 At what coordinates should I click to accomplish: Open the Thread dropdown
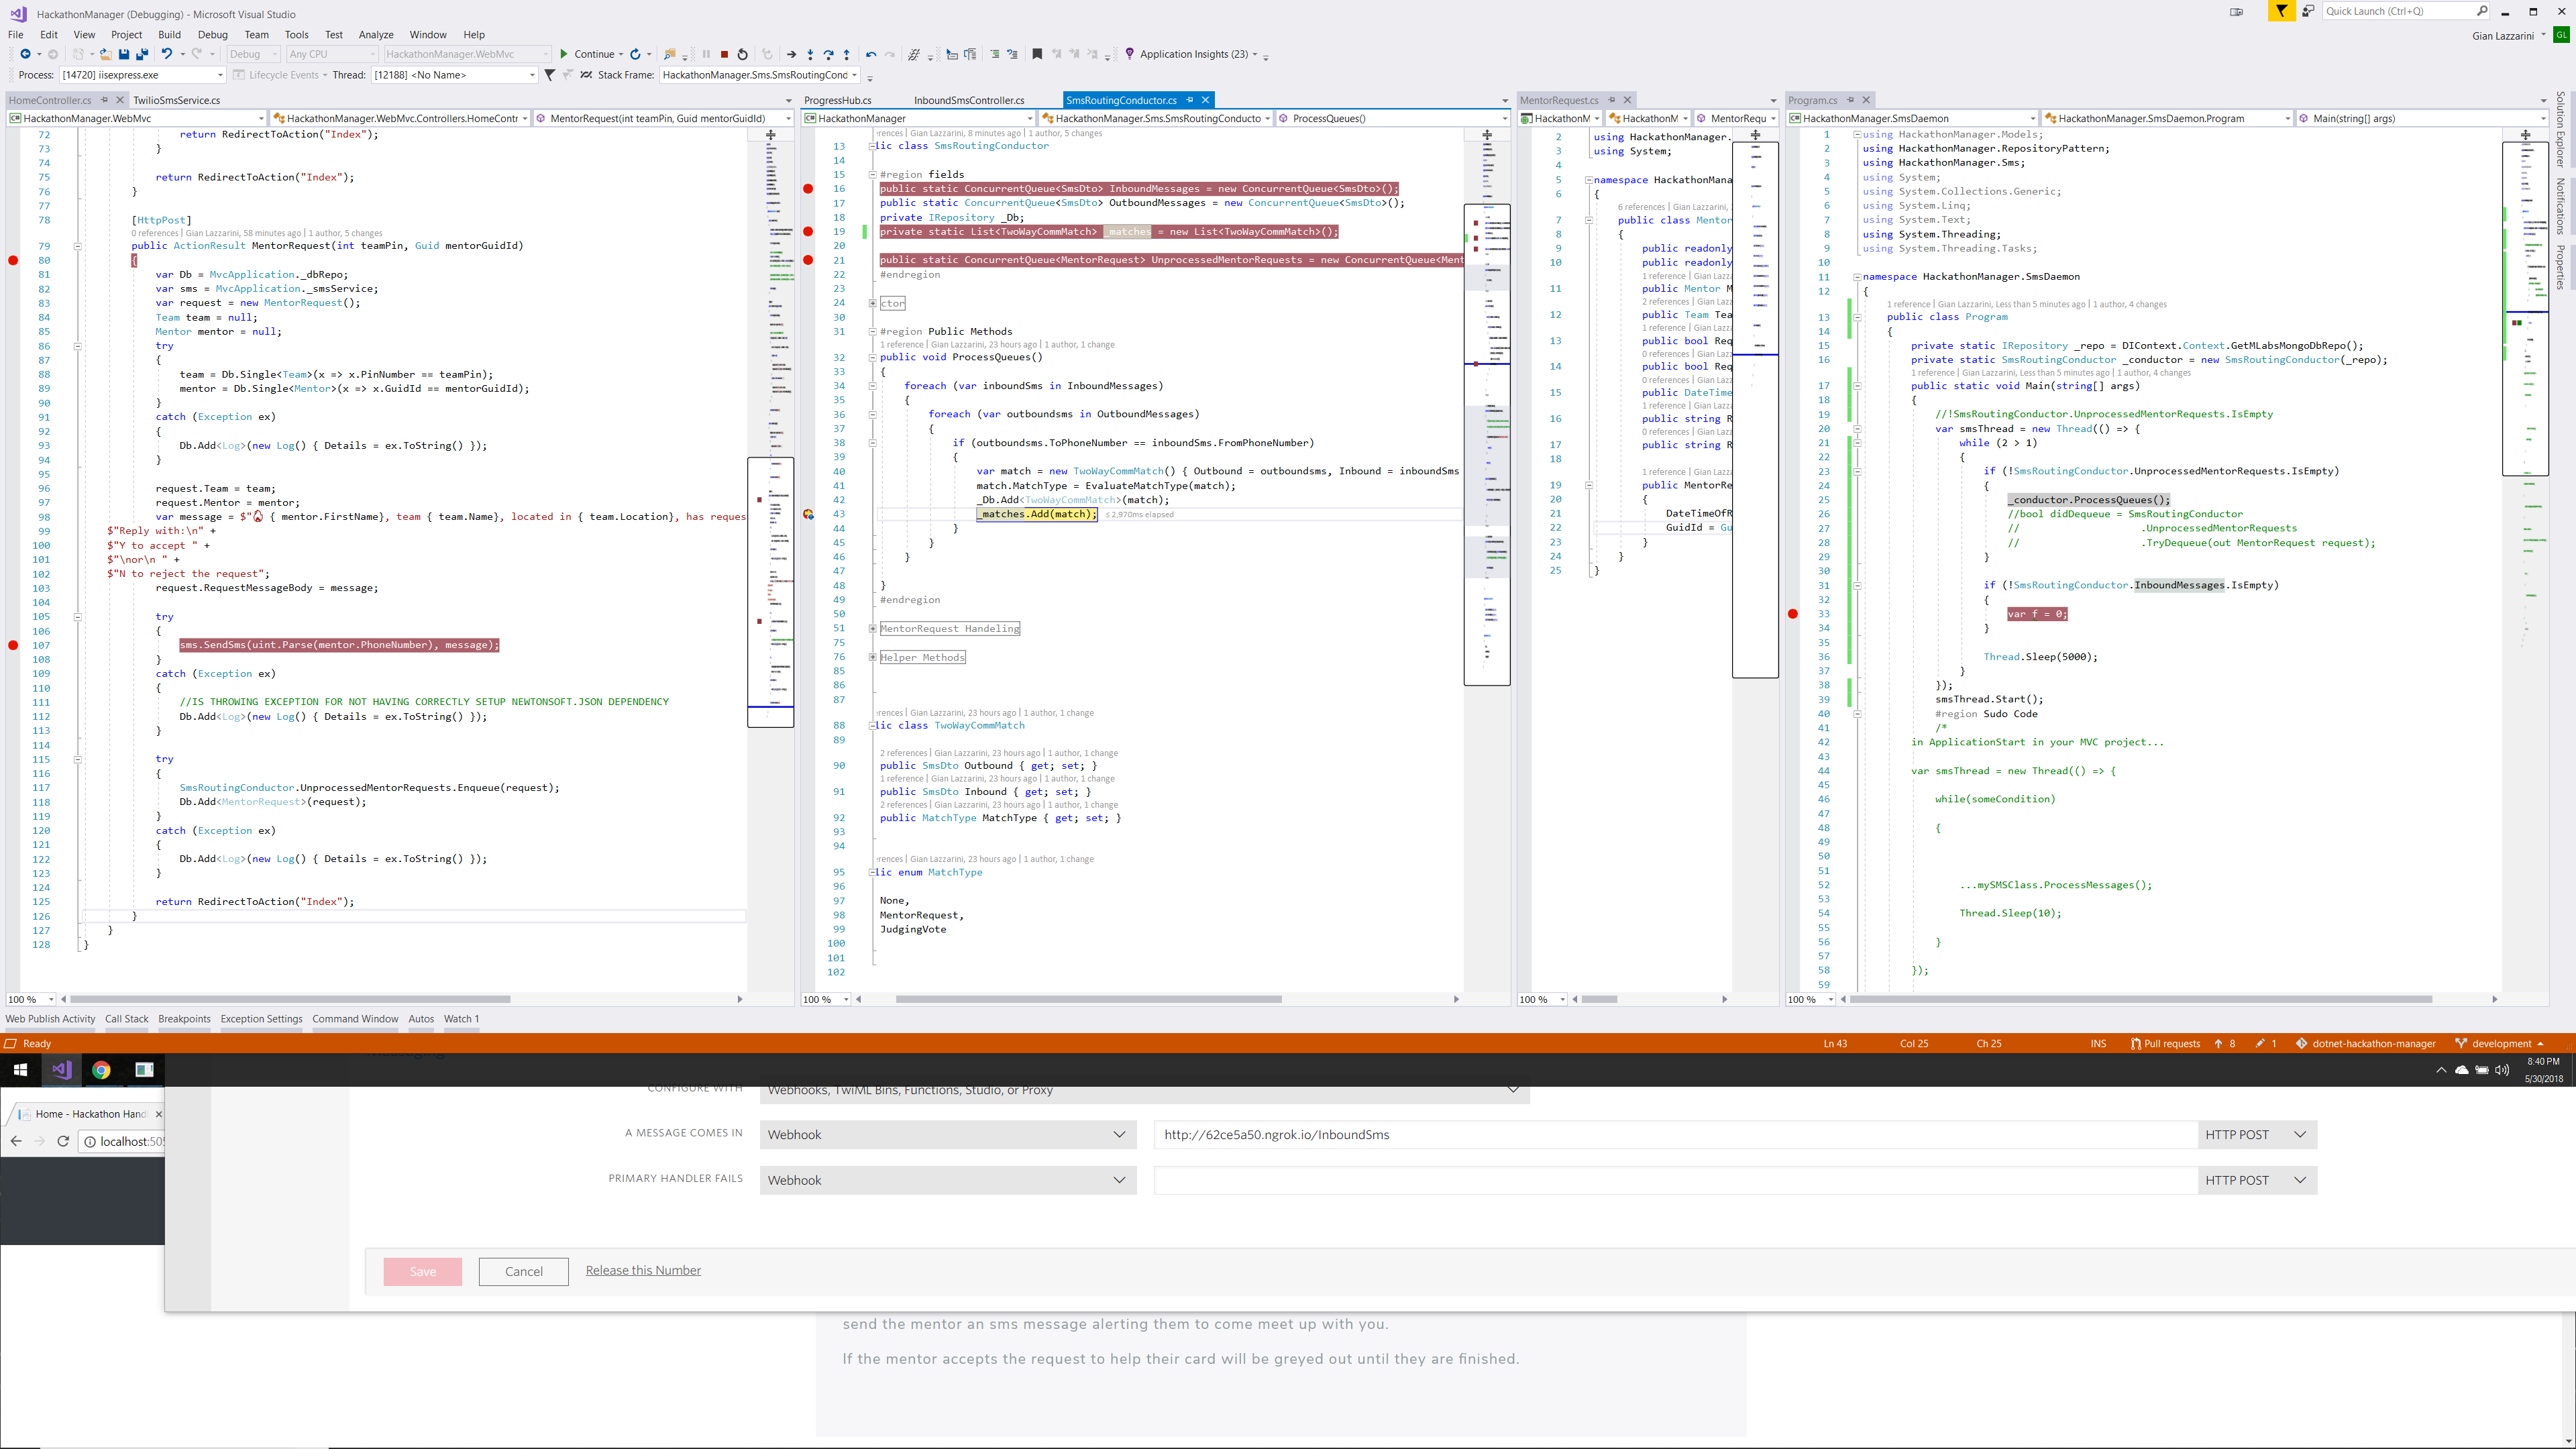point(454,75)
